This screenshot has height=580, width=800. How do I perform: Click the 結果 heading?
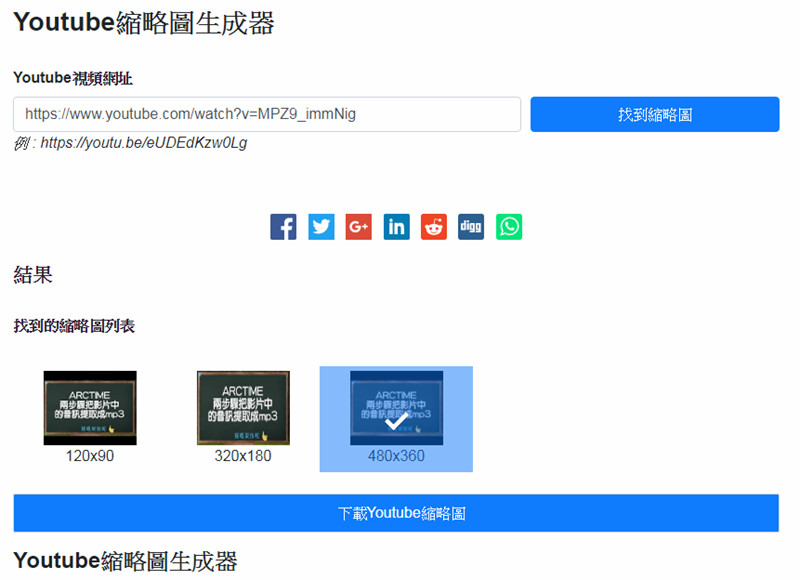coord(33,275)
